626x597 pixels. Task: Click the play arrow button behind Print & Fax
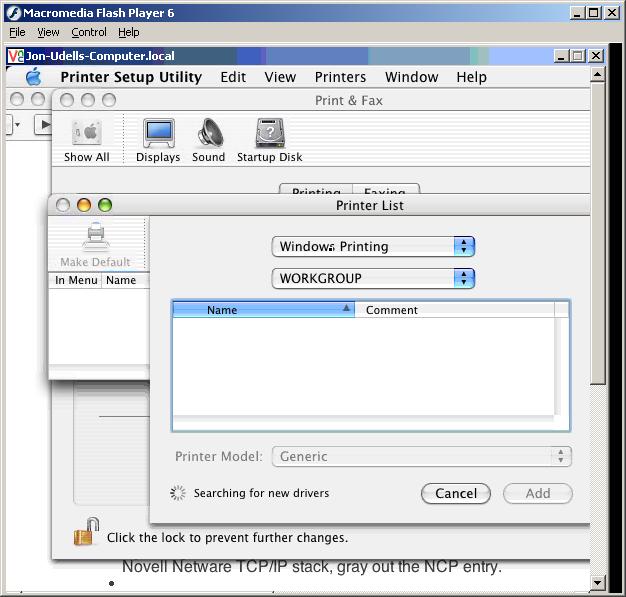tap(43, 124)
